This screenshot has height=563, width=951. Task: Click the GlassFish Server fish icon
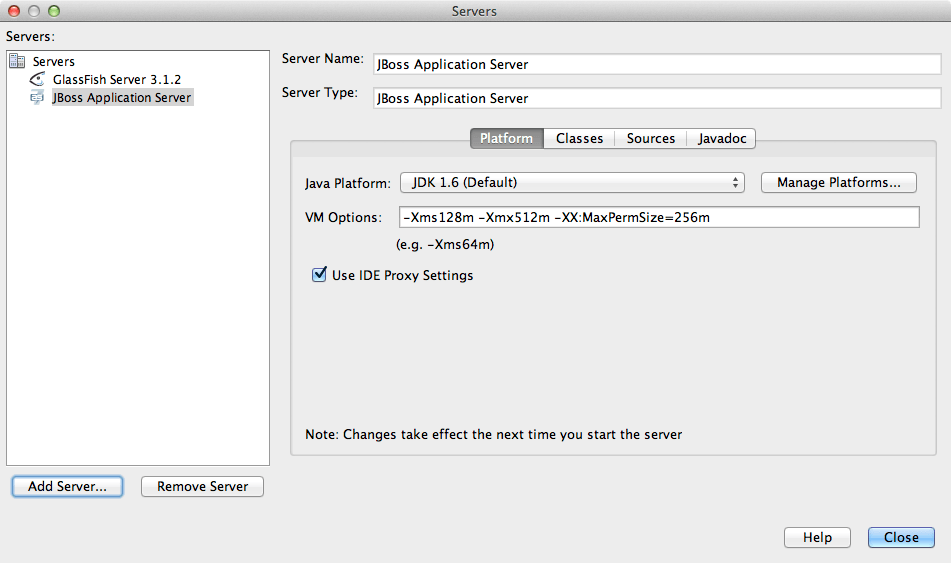[38, 79]
